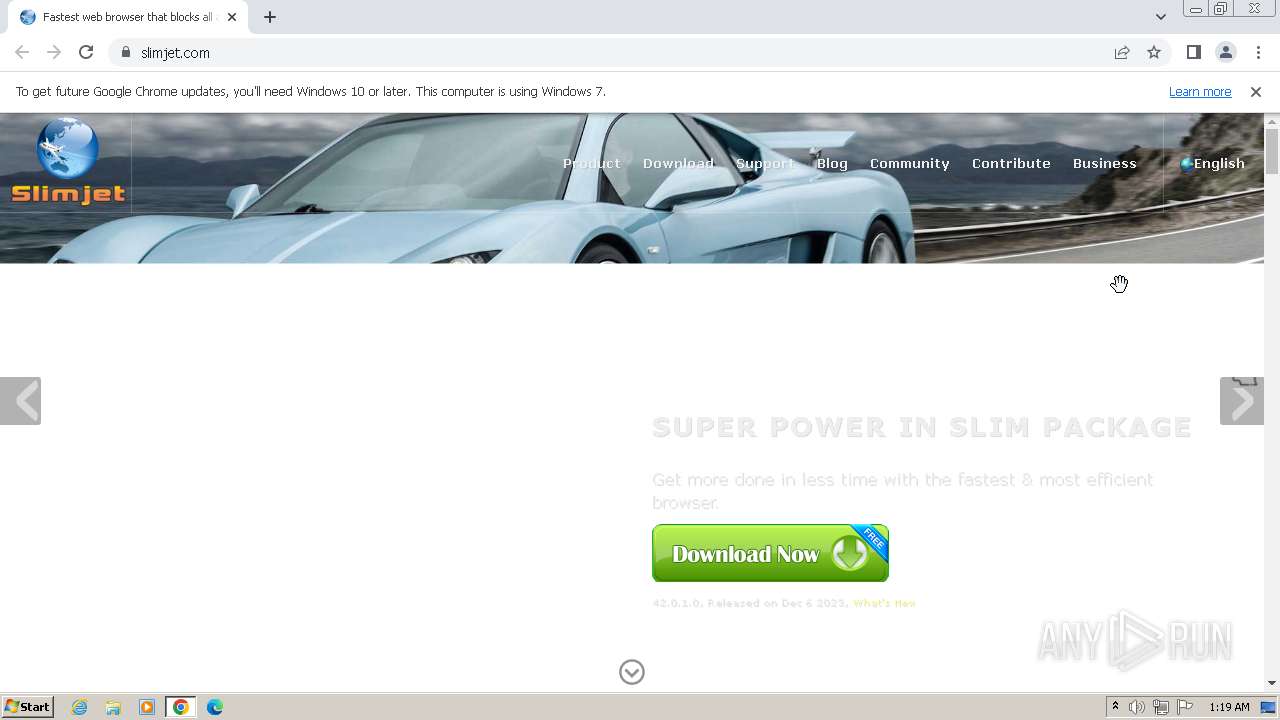Open the What's New link
Image resolution: width=1280 pixels, height=720 pixels.
pos(884,603)
